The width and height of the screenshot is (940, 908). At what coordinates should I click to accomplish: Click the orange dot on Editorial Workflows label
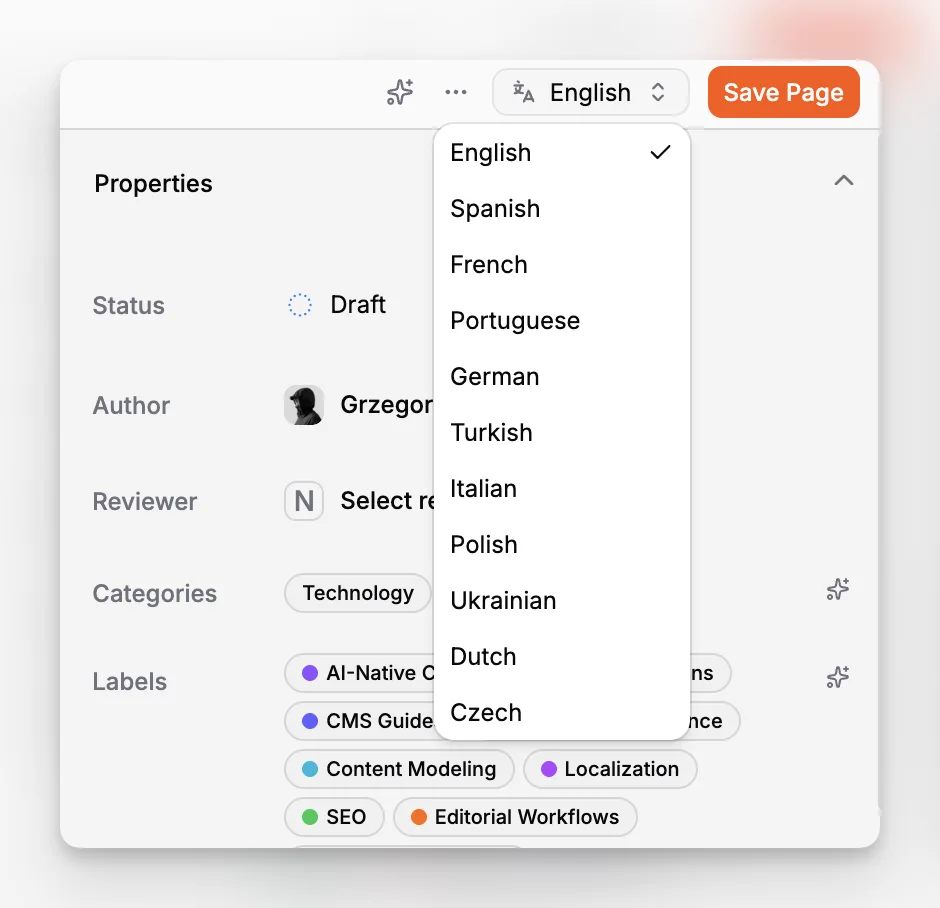click(418, 817)
